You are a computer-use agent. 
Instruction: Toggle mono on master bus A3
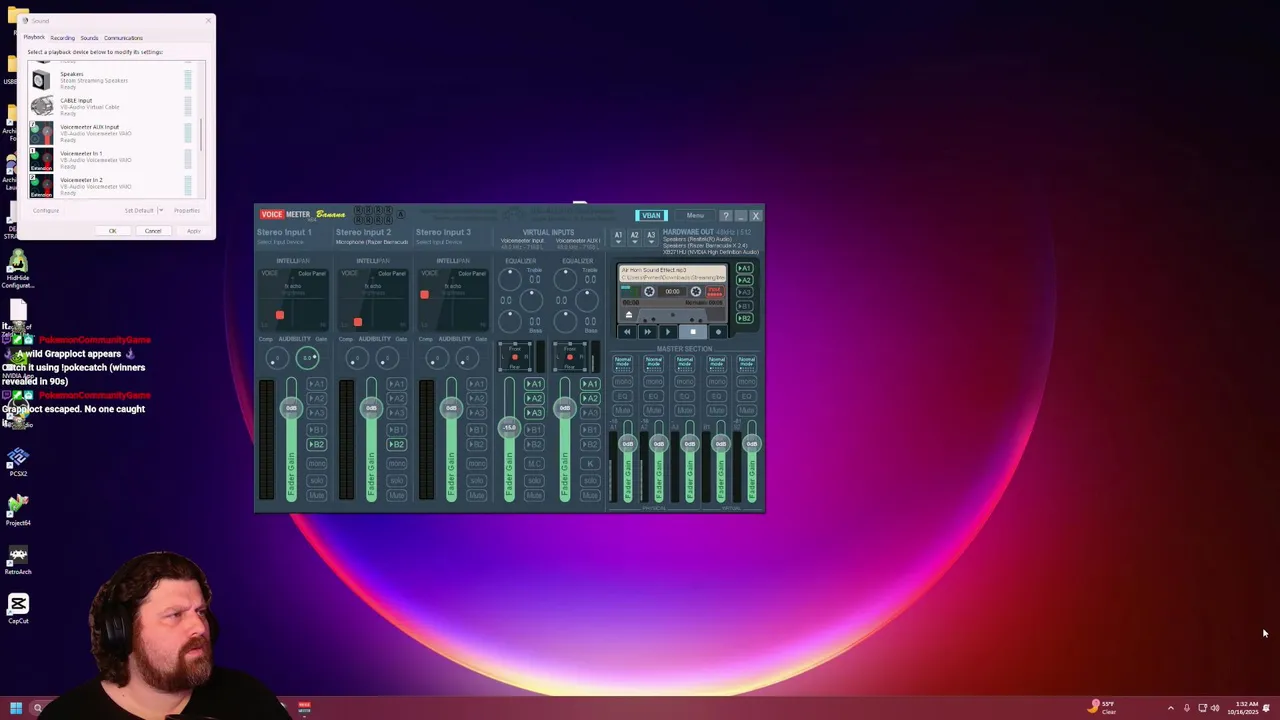684,382
